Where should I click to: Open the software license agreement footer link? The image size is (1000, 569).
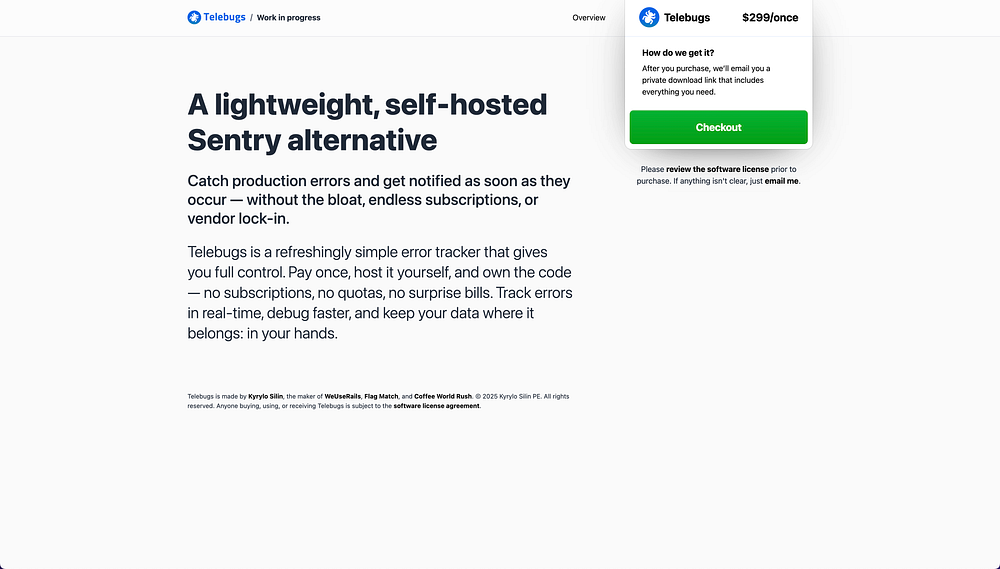click(436, 406)
